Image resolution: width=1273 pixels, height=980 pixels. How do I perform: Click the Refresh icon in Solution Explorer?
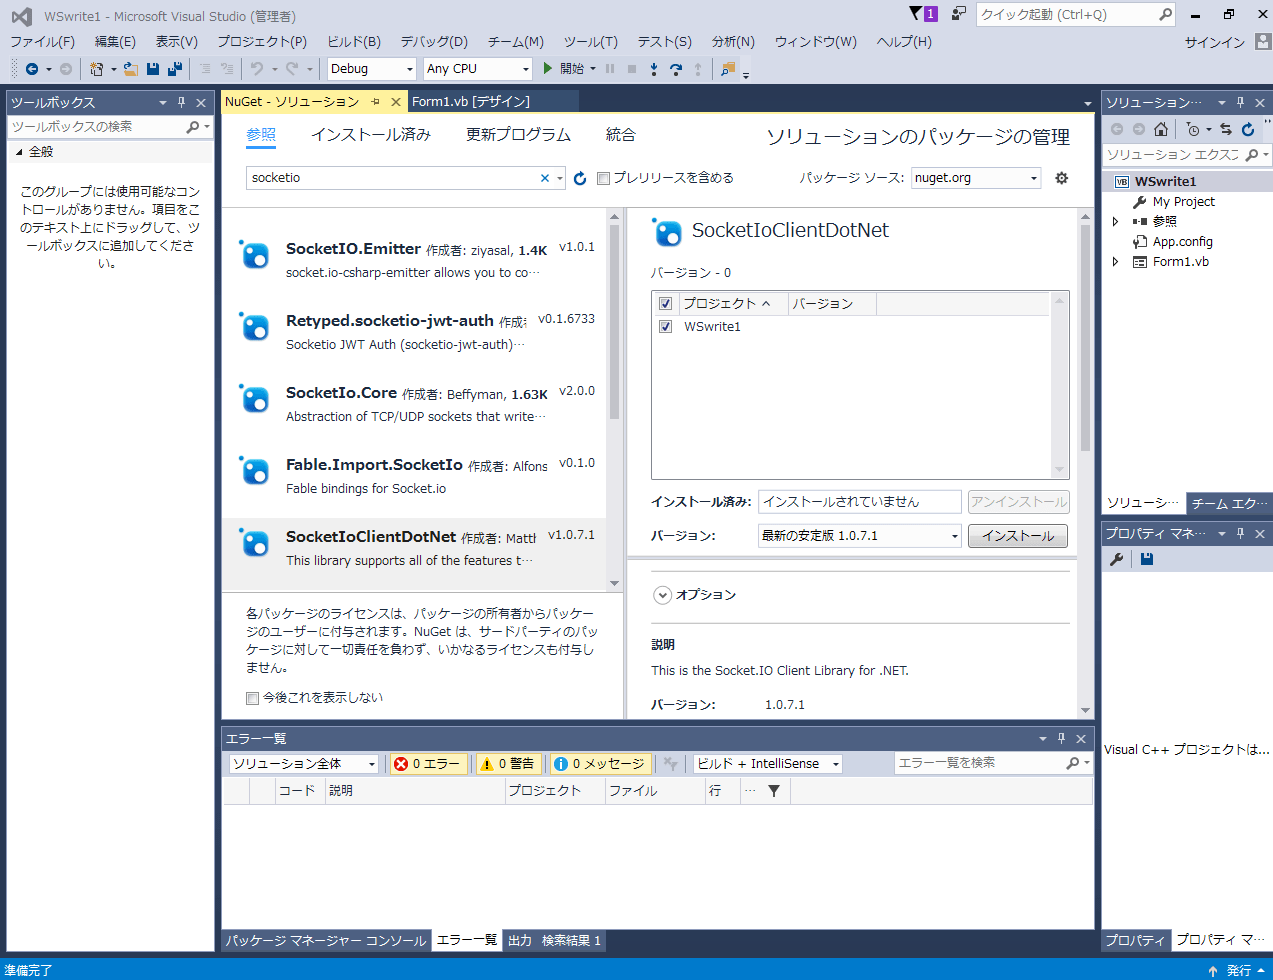tap(1246, 128)
